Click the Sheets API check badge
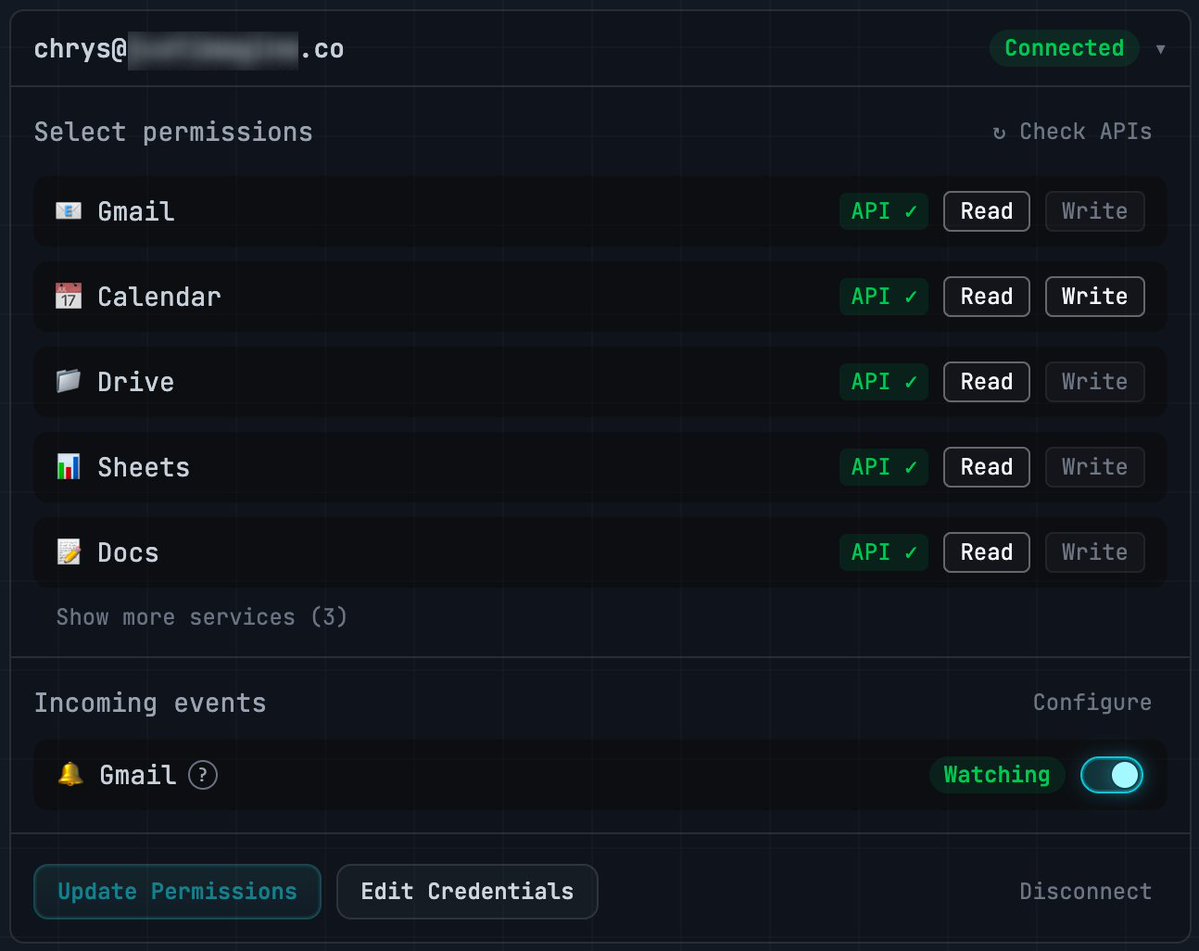1199x951 pixels. pyautogui.click(x=884, y=466)
